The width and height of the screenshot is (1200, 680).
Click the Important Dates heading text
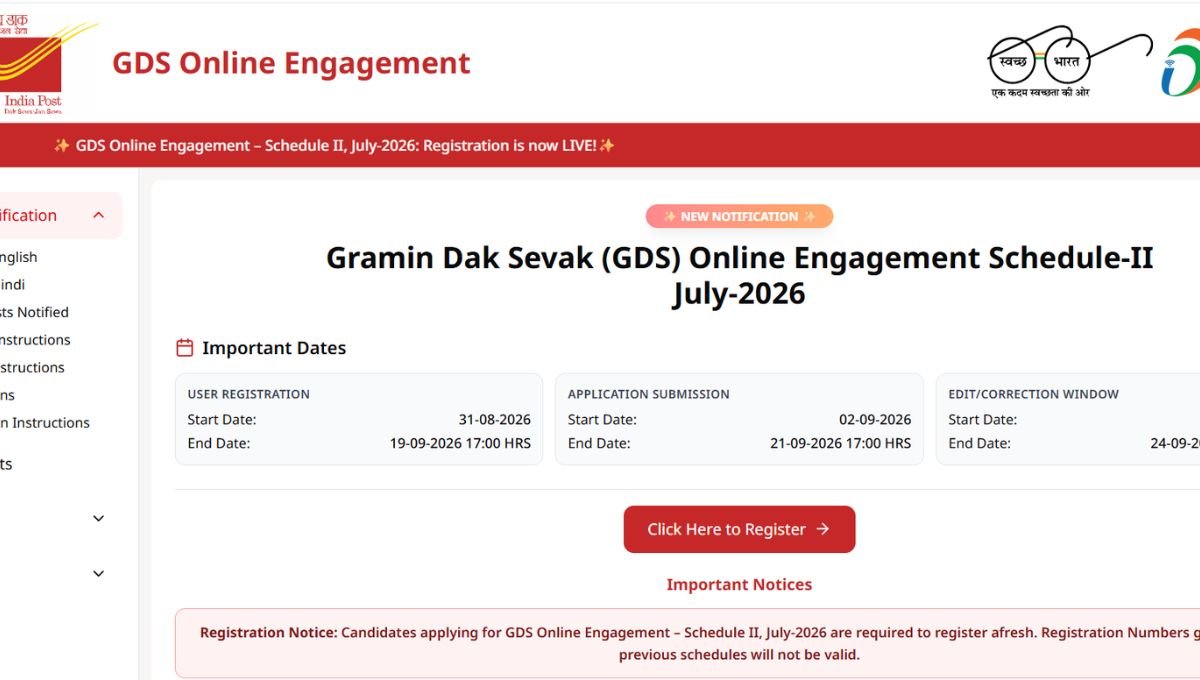click(274, 348)
